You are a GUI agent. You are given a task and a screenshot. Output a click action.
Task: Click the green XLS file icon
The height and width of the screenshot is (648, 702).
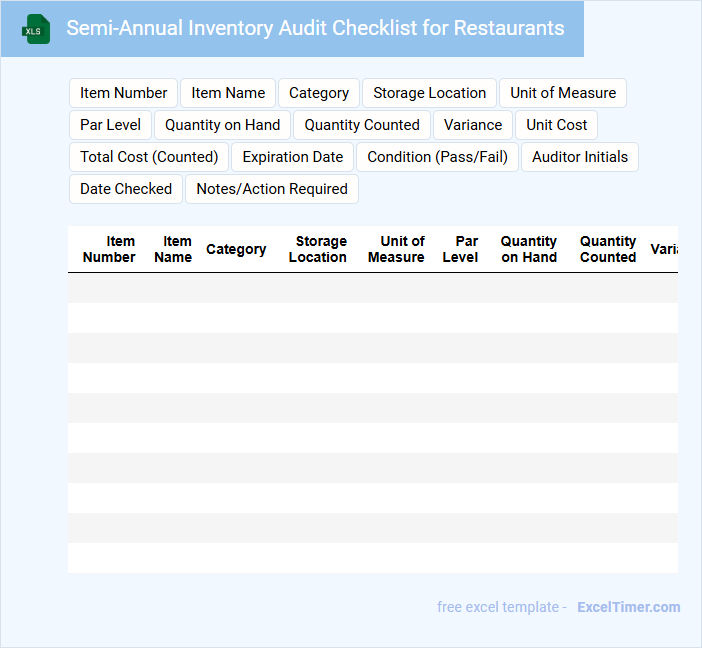(36, 29)
